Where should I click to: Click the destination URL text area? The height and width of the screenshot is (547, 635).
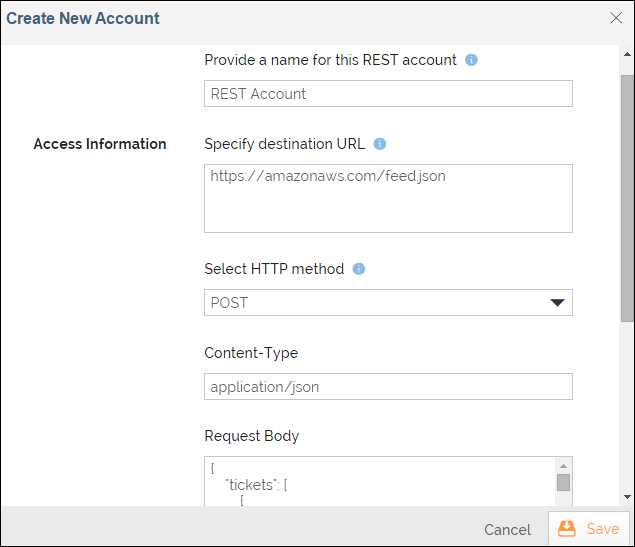[x=388, y=198]
